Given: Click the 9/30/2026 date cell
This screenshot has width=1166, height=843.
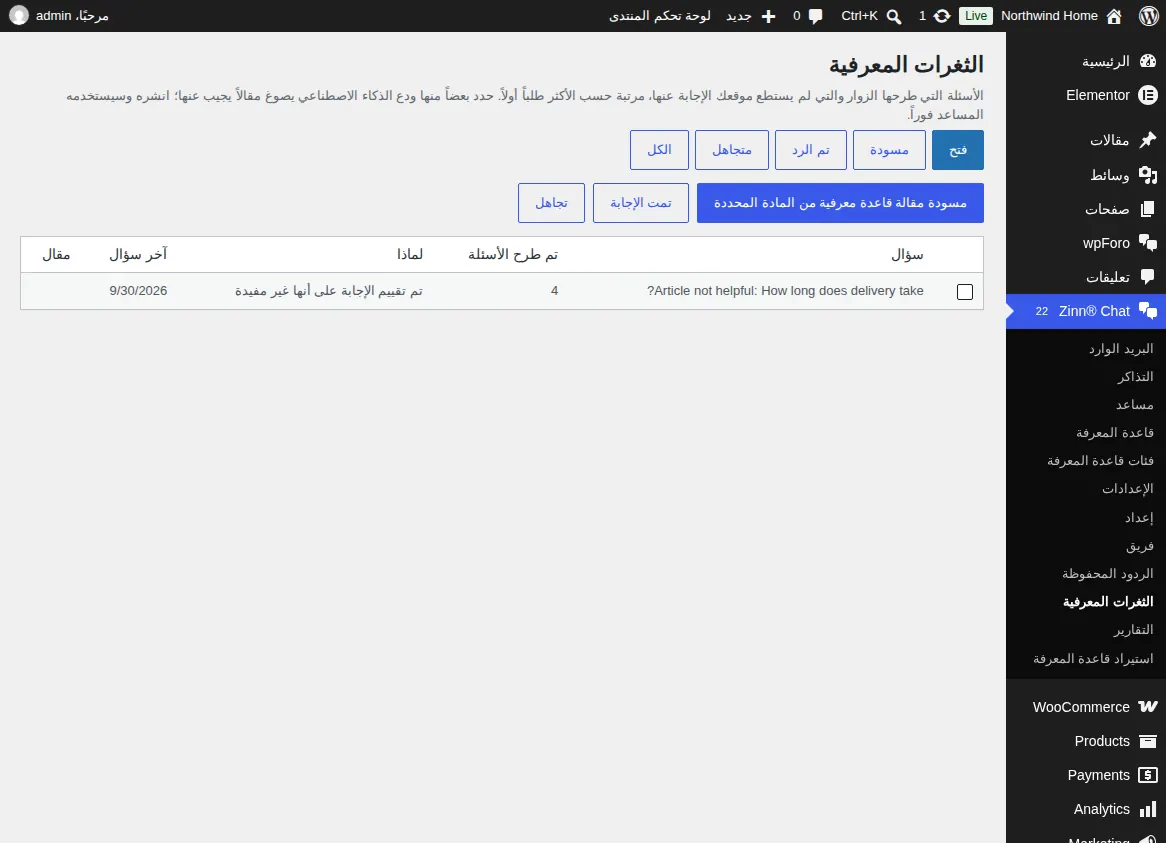Looking at the screenshot, I should pos(138,291).
